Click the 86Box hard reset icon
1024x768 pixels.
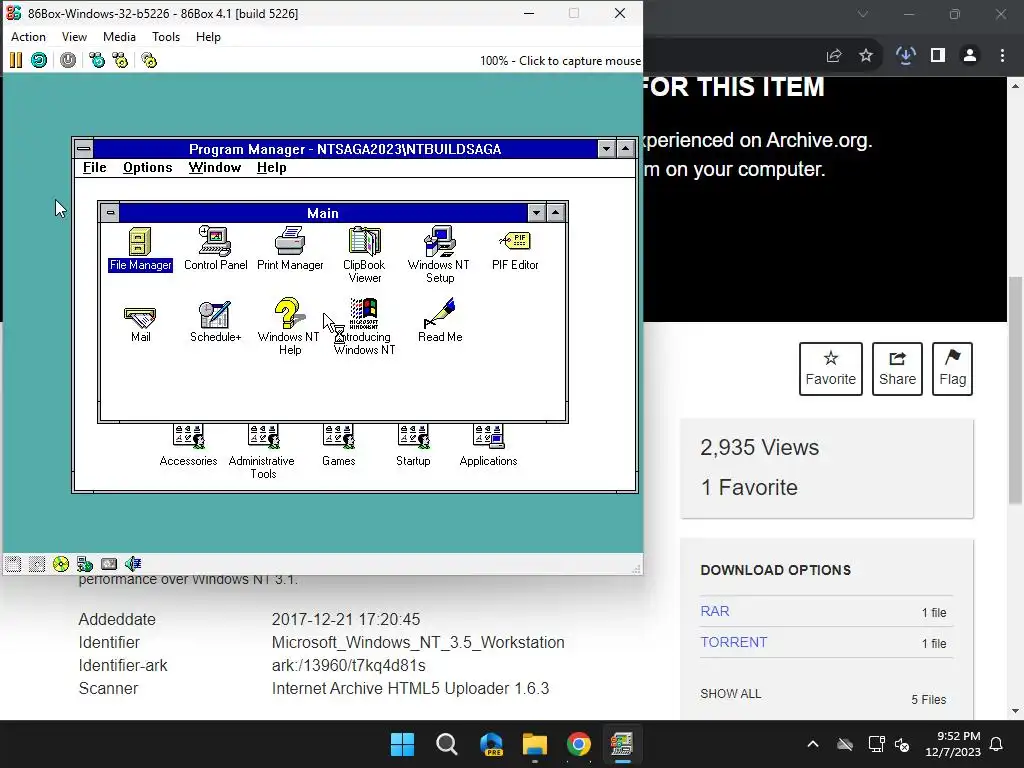pyautogui.click(x=39, y=61)
